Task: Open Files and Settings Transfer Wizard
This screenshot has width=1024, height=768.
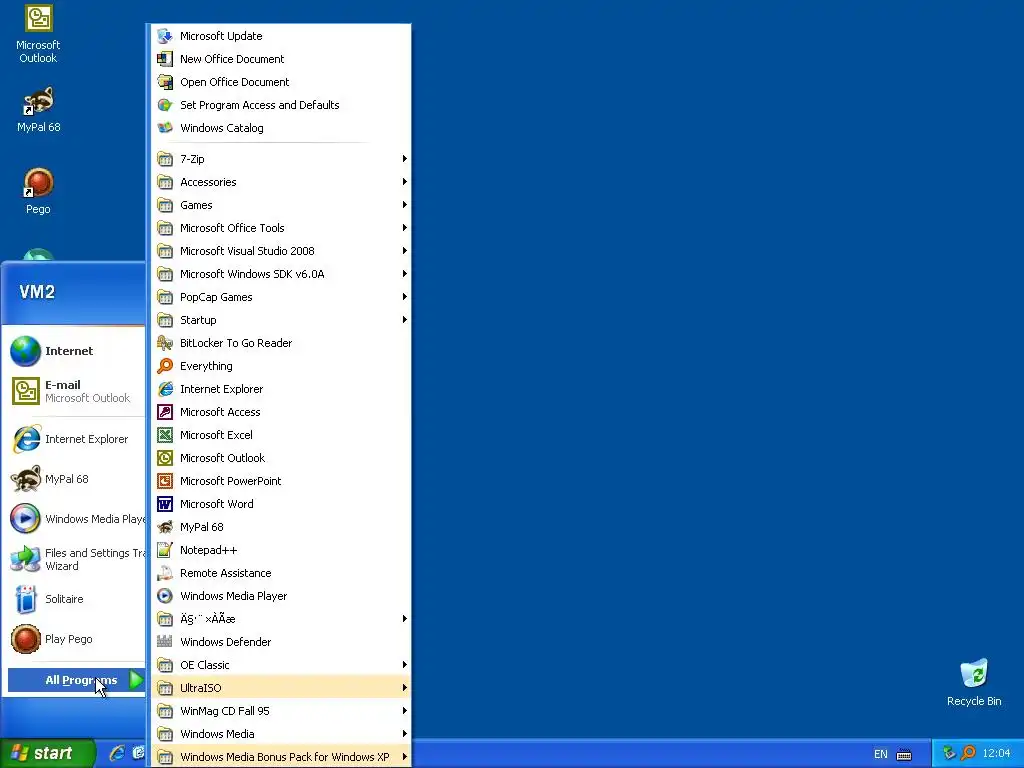Action: 75,560
